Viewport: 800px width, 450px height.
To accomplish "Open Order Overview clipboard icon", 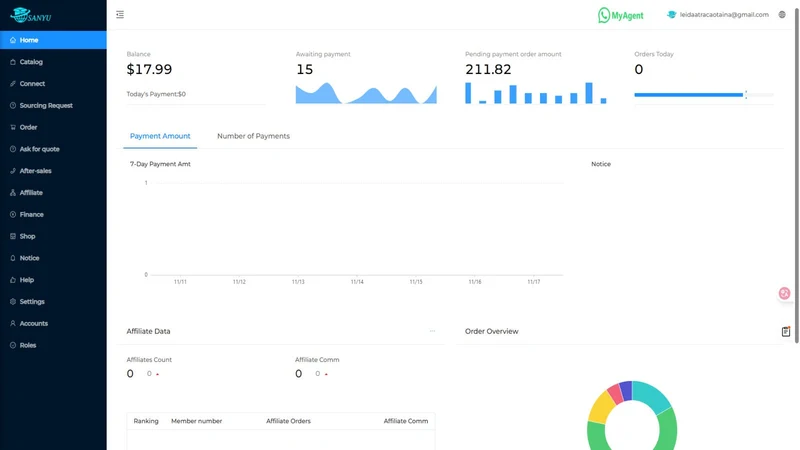I will click(x=786, y=332).
